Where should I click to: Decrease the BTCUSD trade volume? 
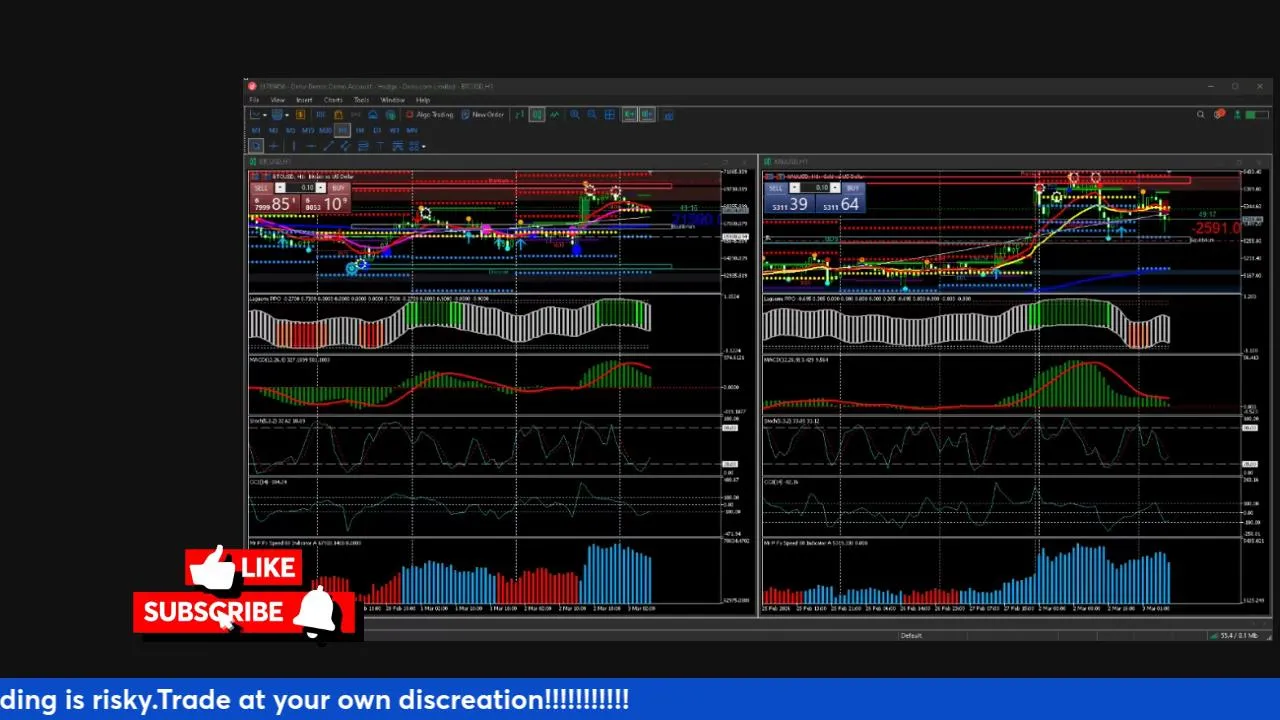(280, 188)
